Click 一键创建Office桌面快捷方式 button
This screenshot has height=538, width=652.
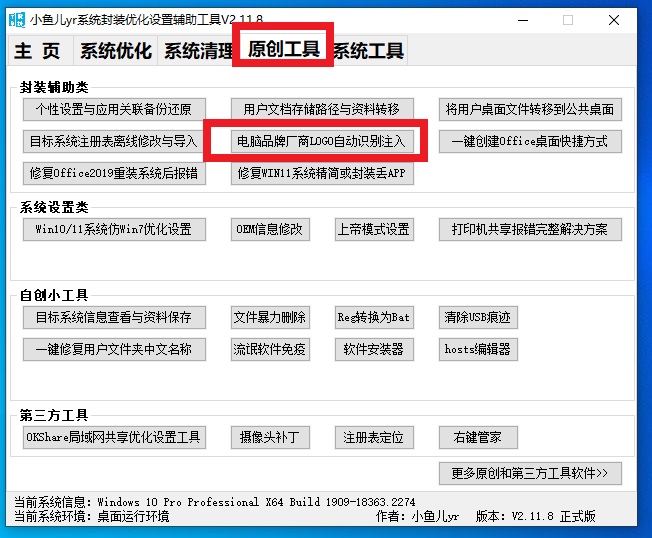tap(530, 141)
